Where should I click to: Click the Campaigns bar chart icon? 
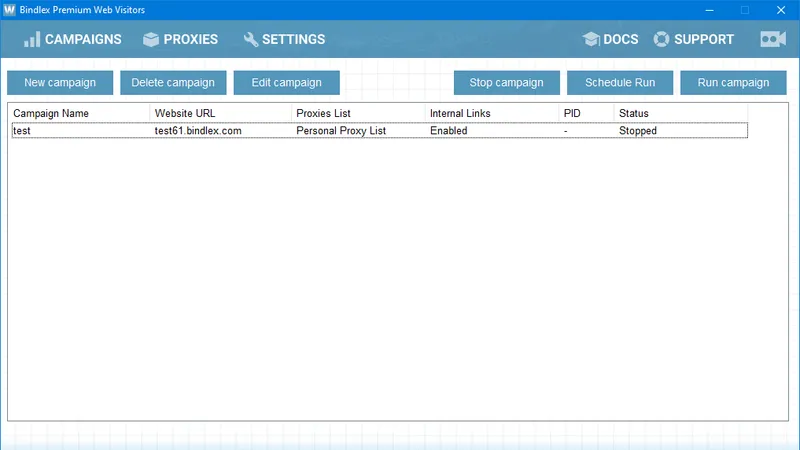[32, 39]
